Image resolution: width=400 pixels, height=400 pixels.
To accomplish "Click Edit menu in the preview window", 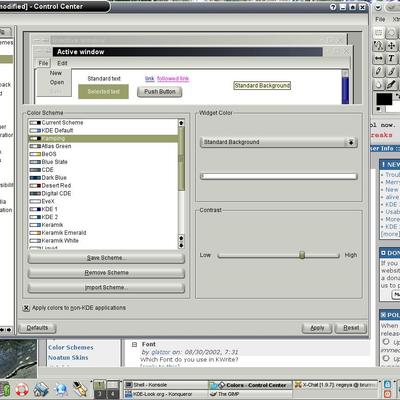I will [62, 63].
